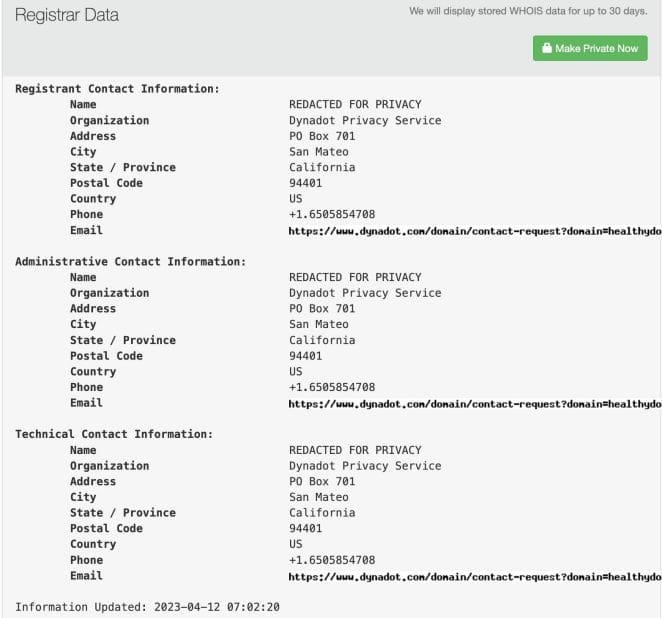Viewport: 662px width, 618px height.
Task: Click the Technical Address label
Action: click(93, 481)
